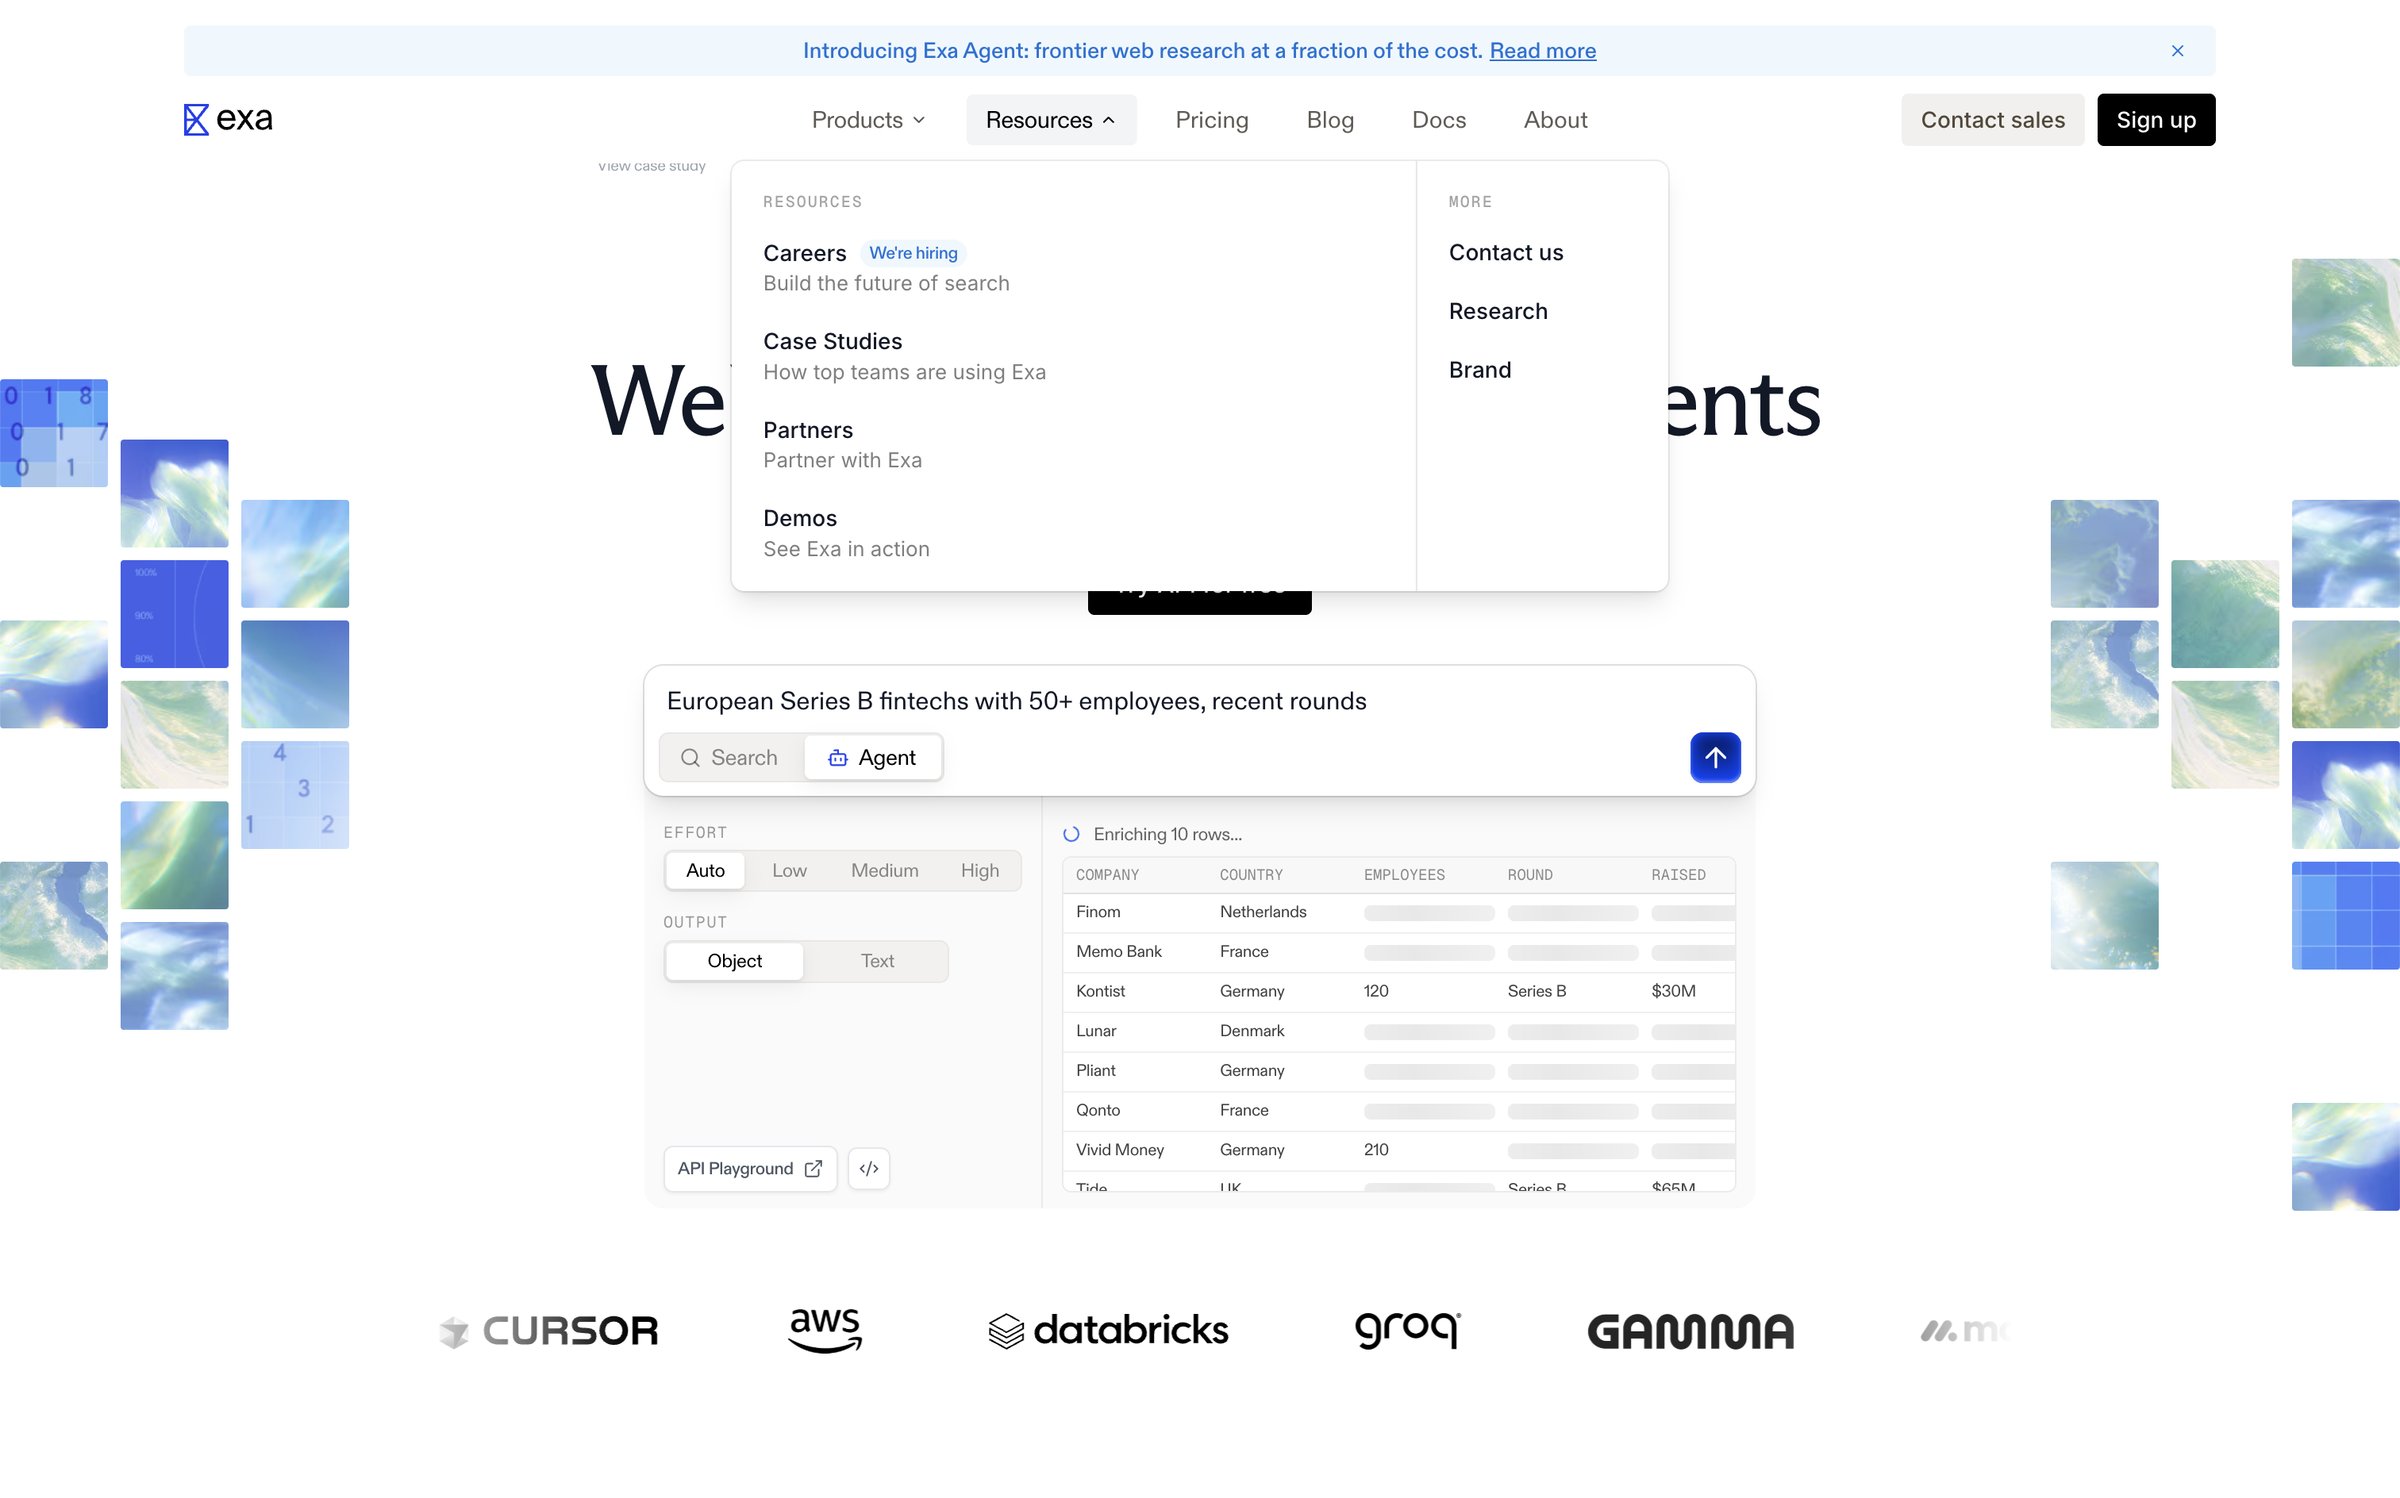Screen dimensions: 2400x1498
Task: Expand the Products dropdown menu
Action: tap(868, 120)
